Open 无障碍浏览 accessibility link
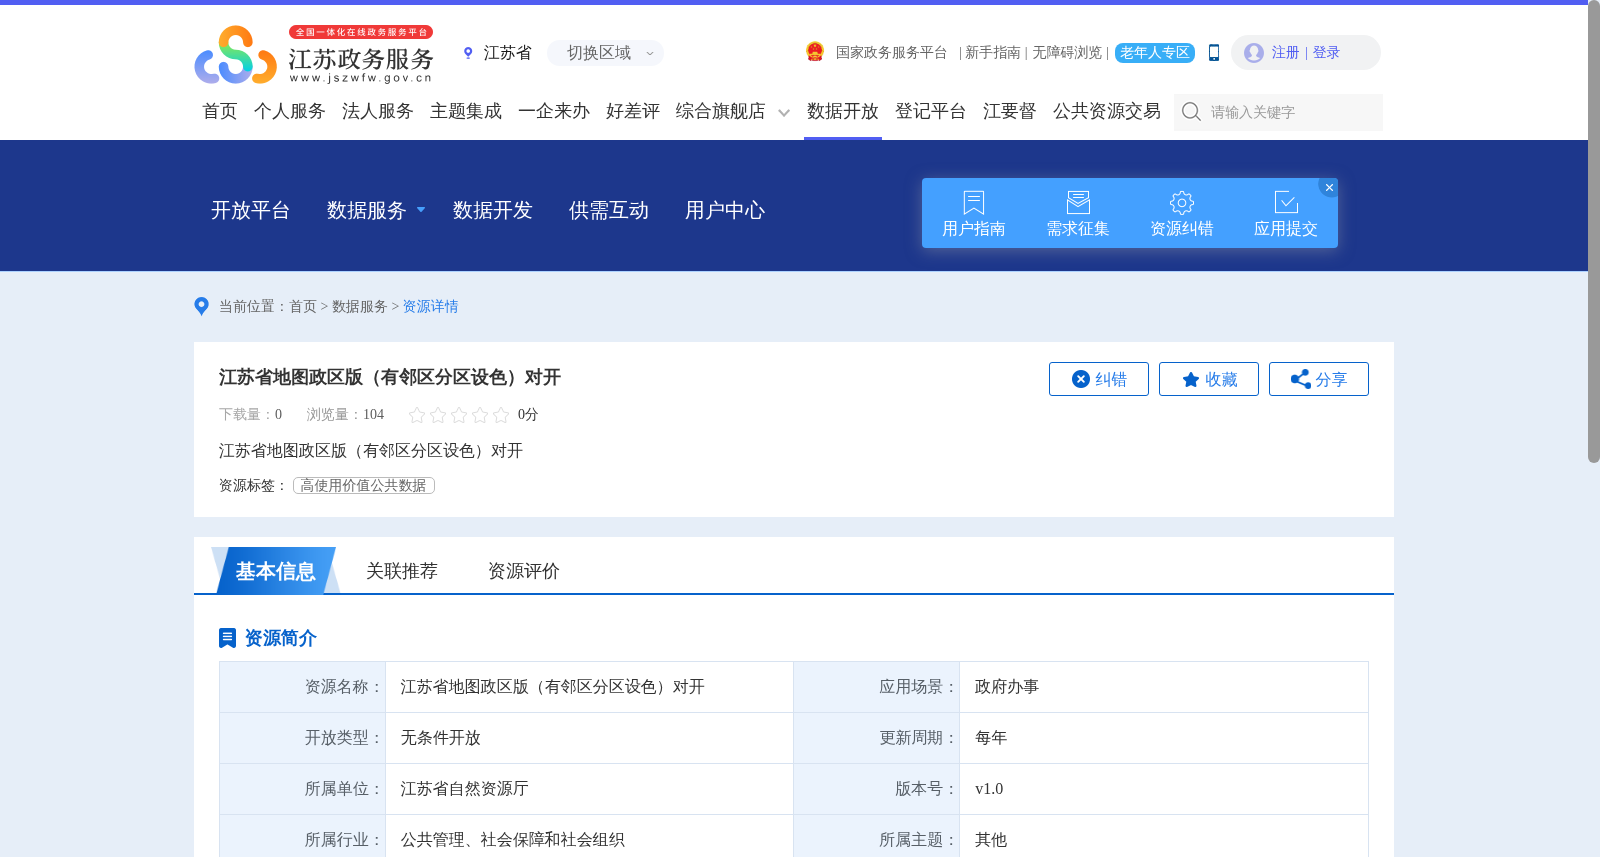1600x857 pixels. [x=1067, y=53]
